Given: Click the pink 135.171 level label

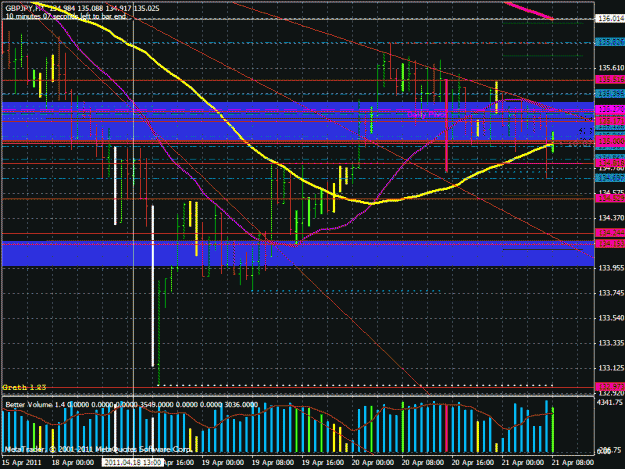Looking at the screenshot, I should (x=610, y=120).
